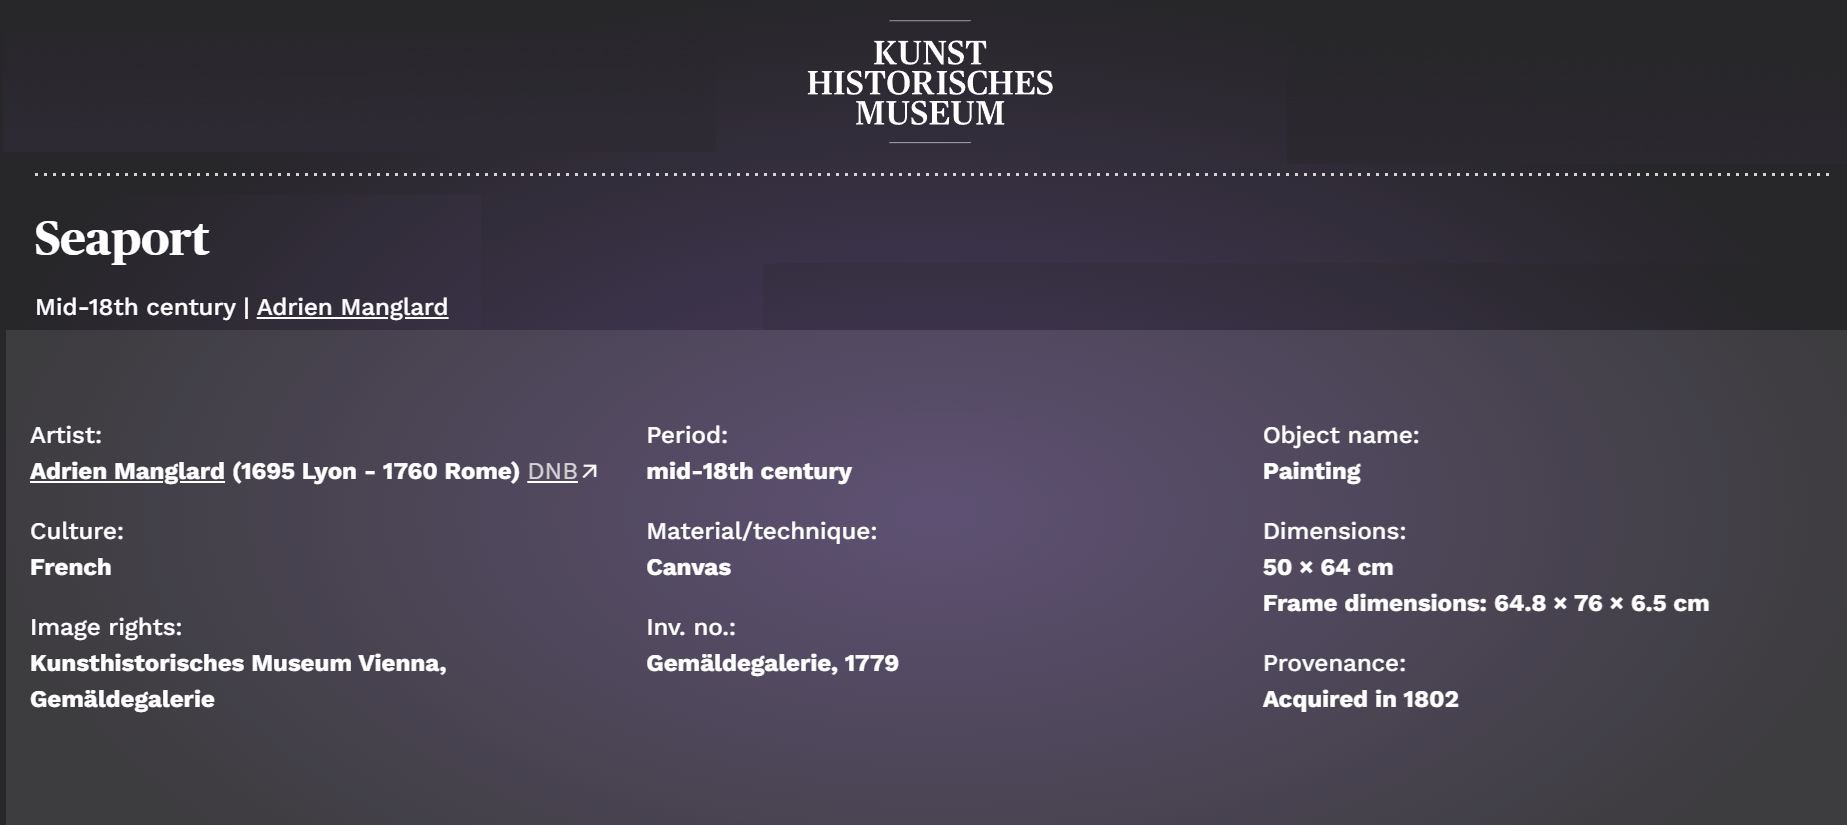Click the 'Provenance:' field label
The image size is (1847, 825).
(1334, 663)
